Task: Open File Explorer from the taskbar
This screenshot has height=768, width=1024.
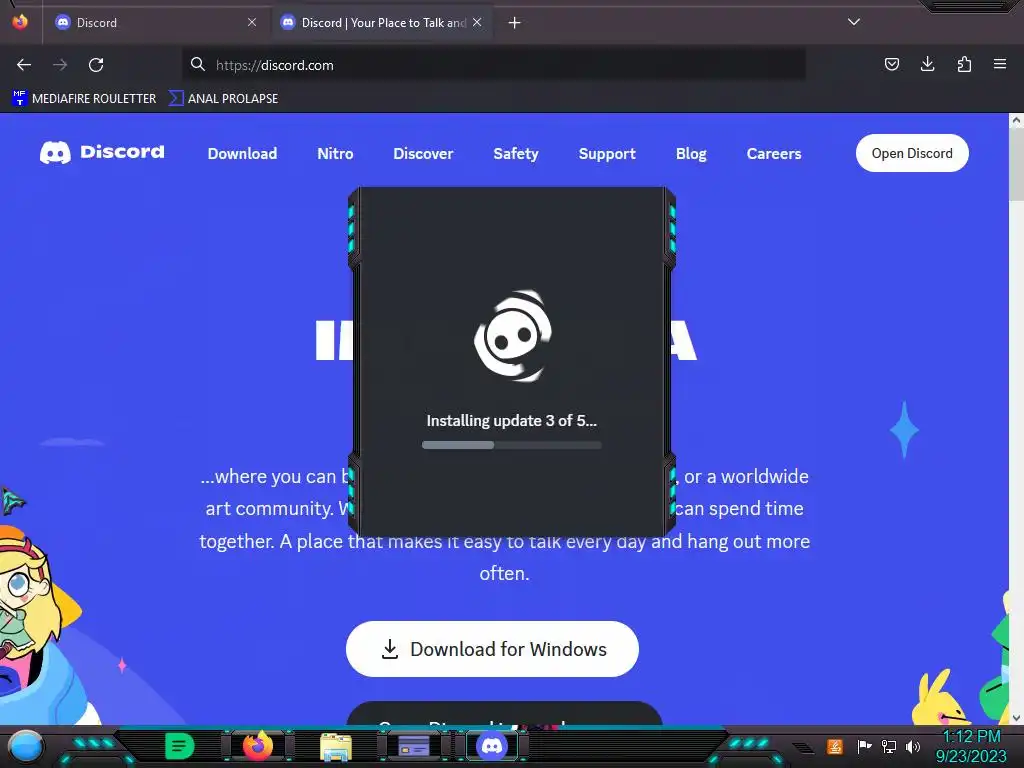Action: point(336,747)
